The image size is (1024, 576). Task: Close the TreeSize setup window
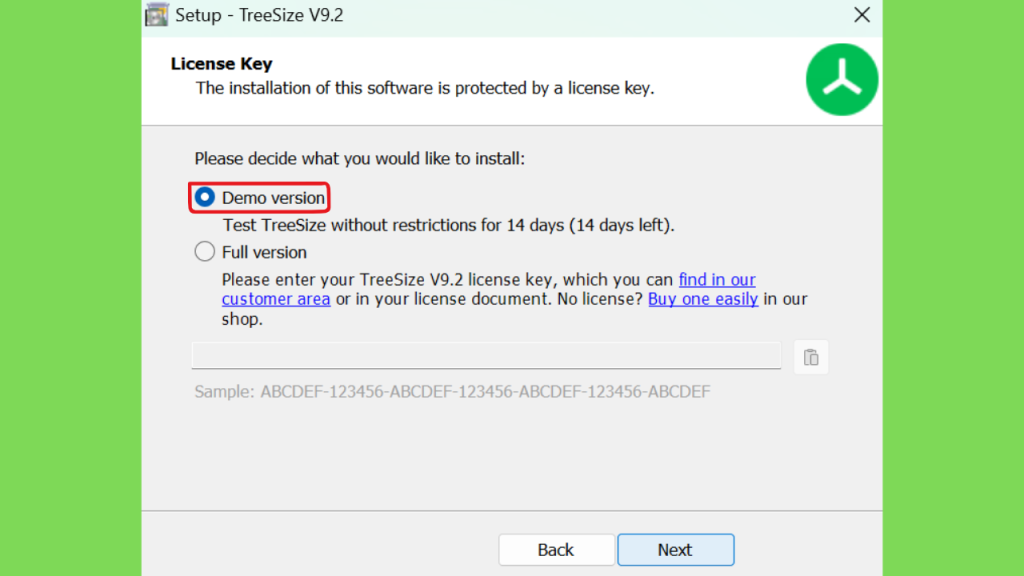(x=861, y=15)
